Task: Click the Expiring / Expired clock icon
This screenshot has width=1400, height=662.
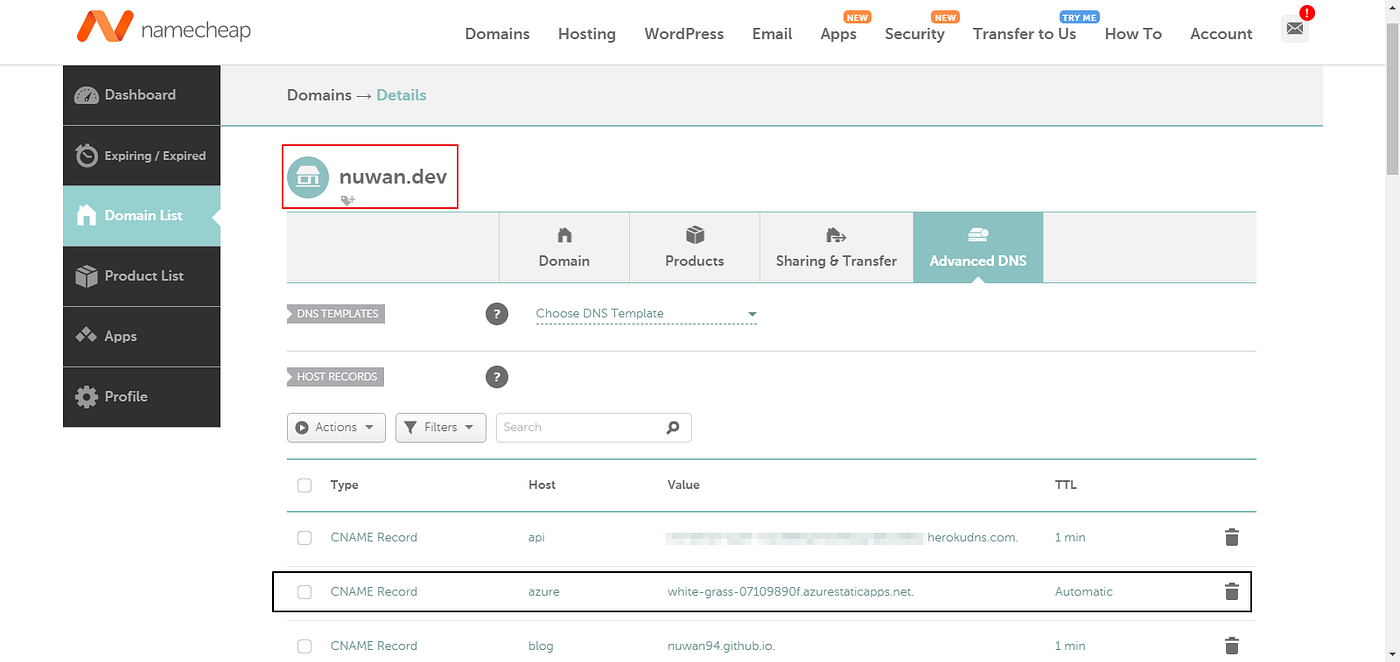Action: (87, 156)
